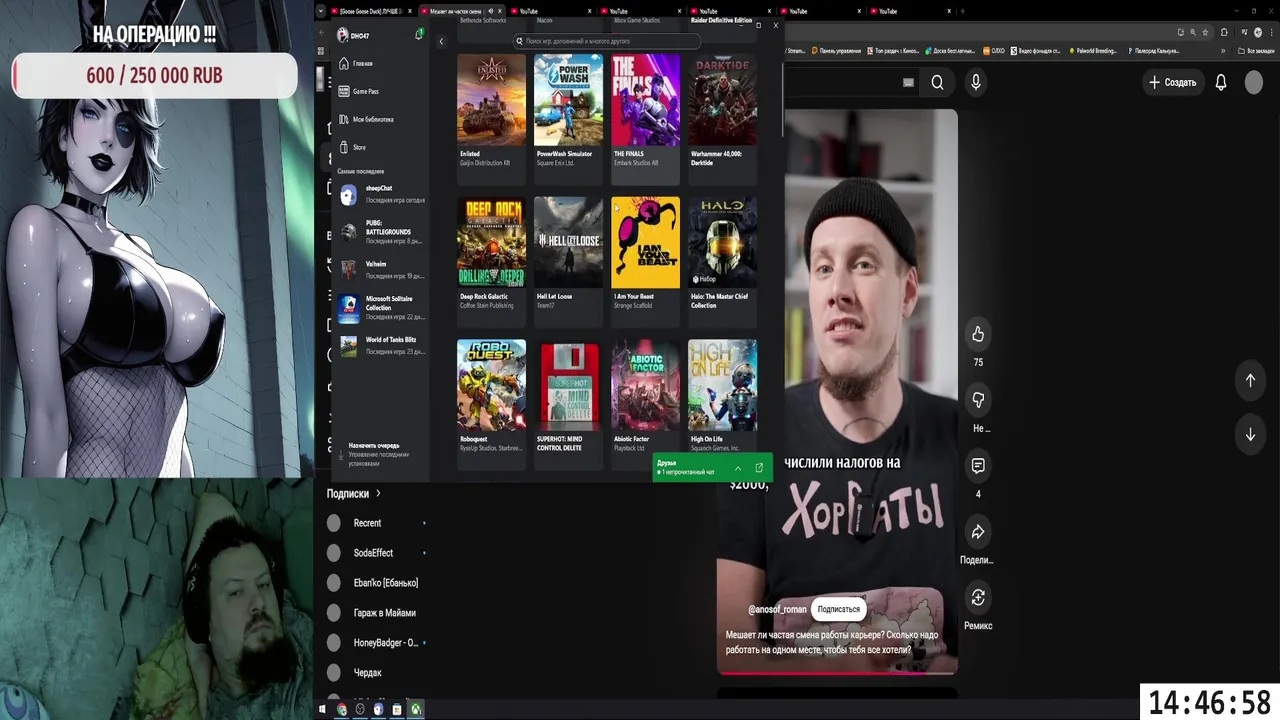Open Чердак channel in subscriptions
The height and width of the screenshot is (720, 1280).
click(x=377, y=673)
